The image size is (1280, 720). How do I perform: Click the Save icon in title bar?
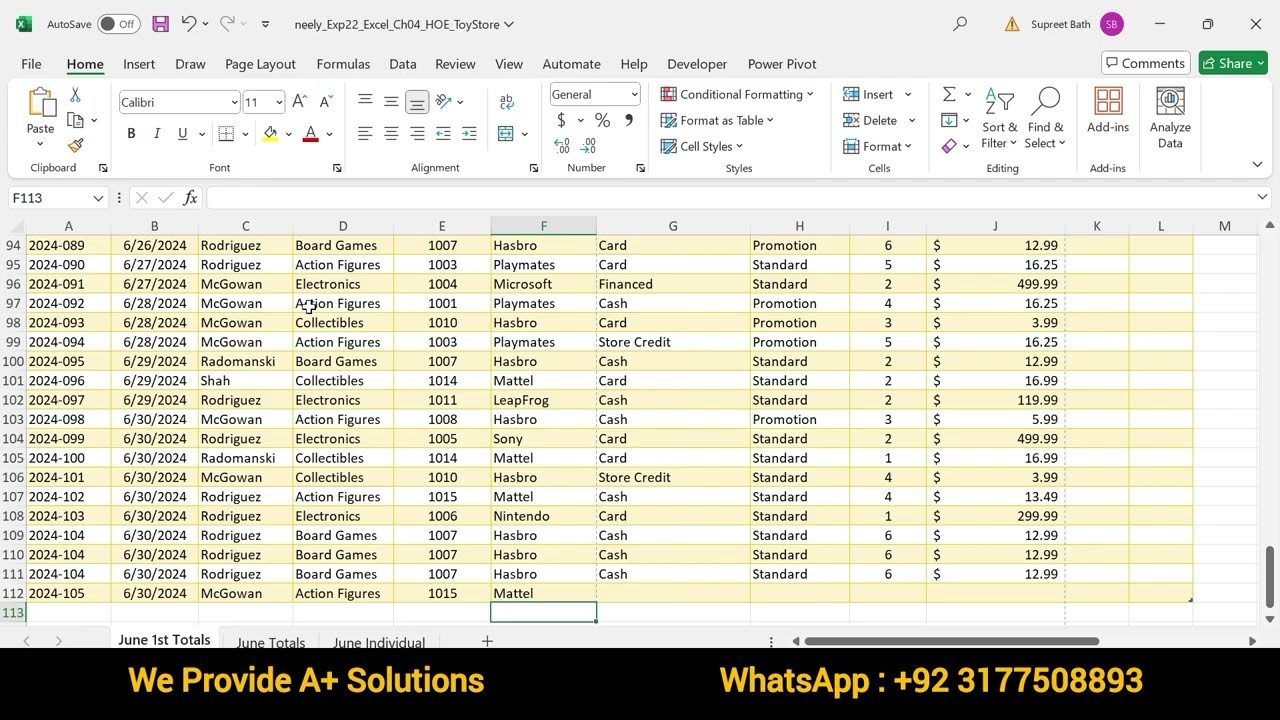pyautogui.click(x=160, y=24)
